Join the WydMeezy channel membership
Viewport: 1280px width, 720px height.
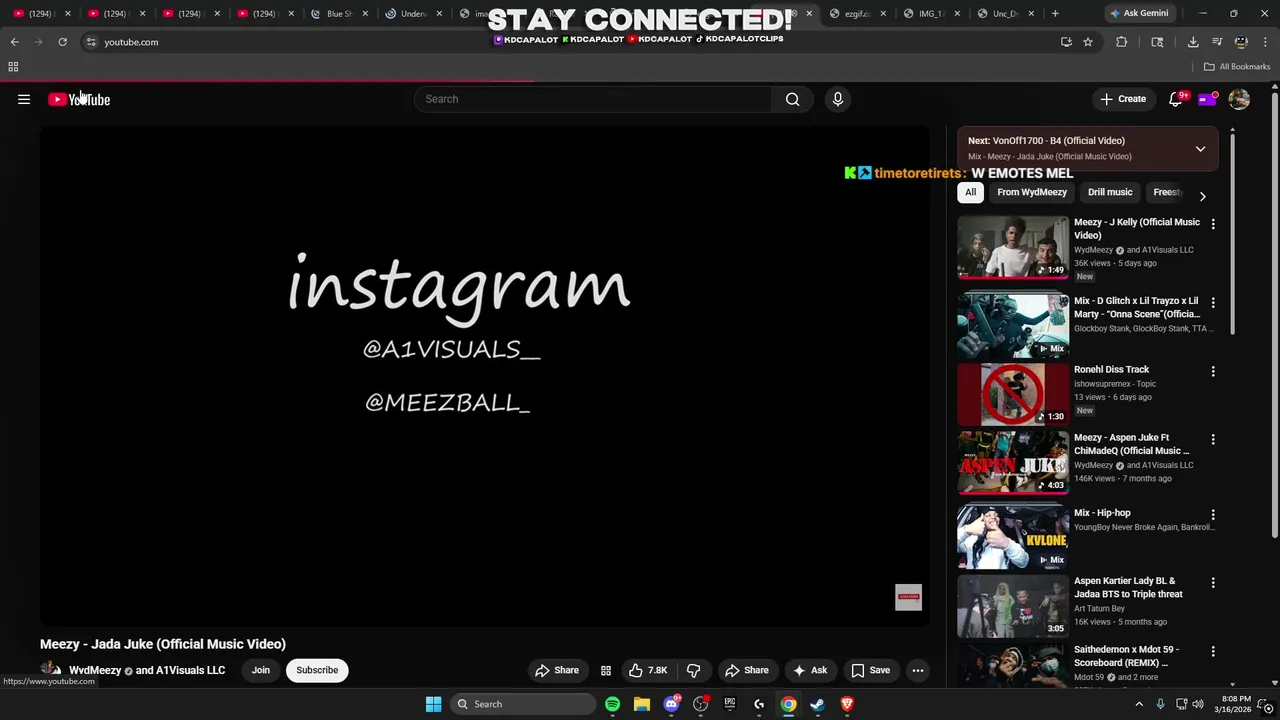coord(261,670)
